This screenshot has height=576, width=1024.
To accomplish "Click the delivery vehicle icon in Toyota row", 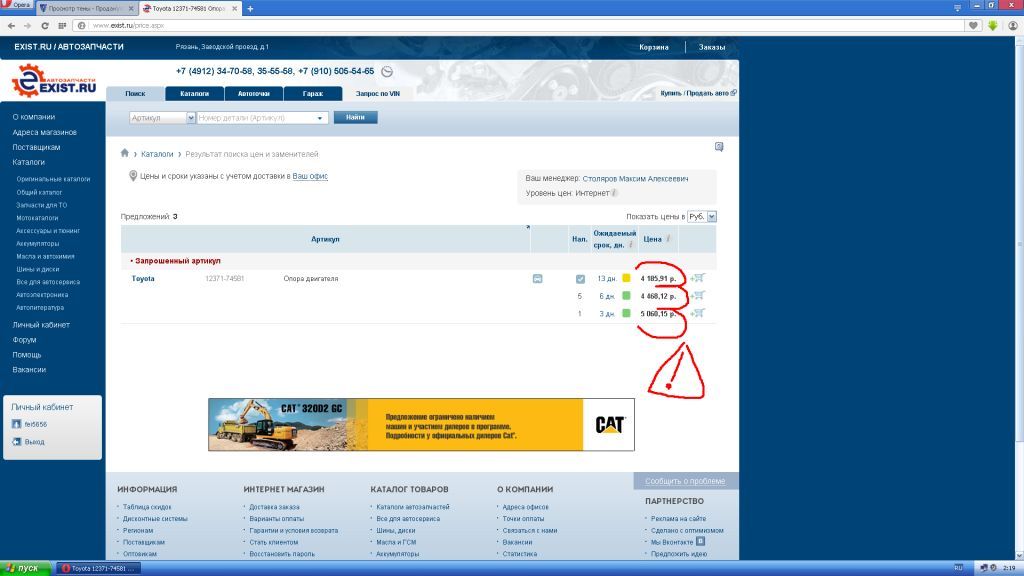I will tap(538, 279).
